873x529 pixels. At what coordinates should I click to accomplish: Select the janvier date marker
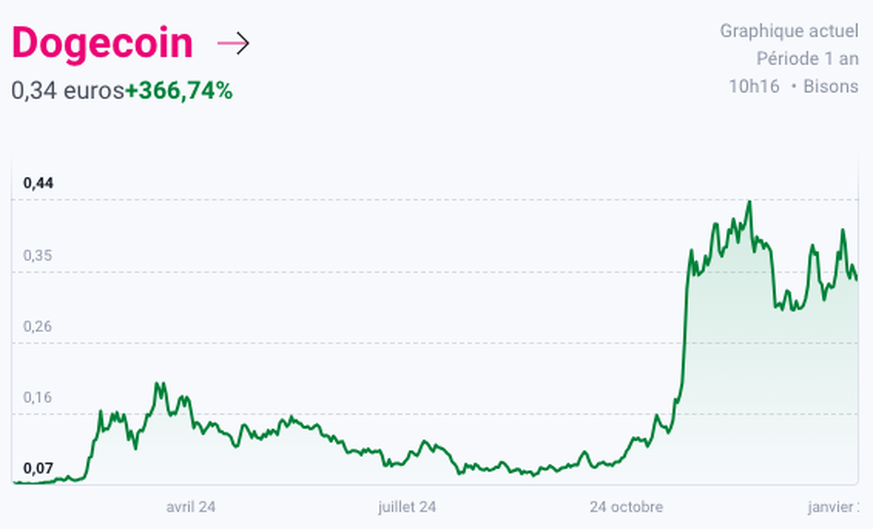pyautogui.click(x=832, y=507)
